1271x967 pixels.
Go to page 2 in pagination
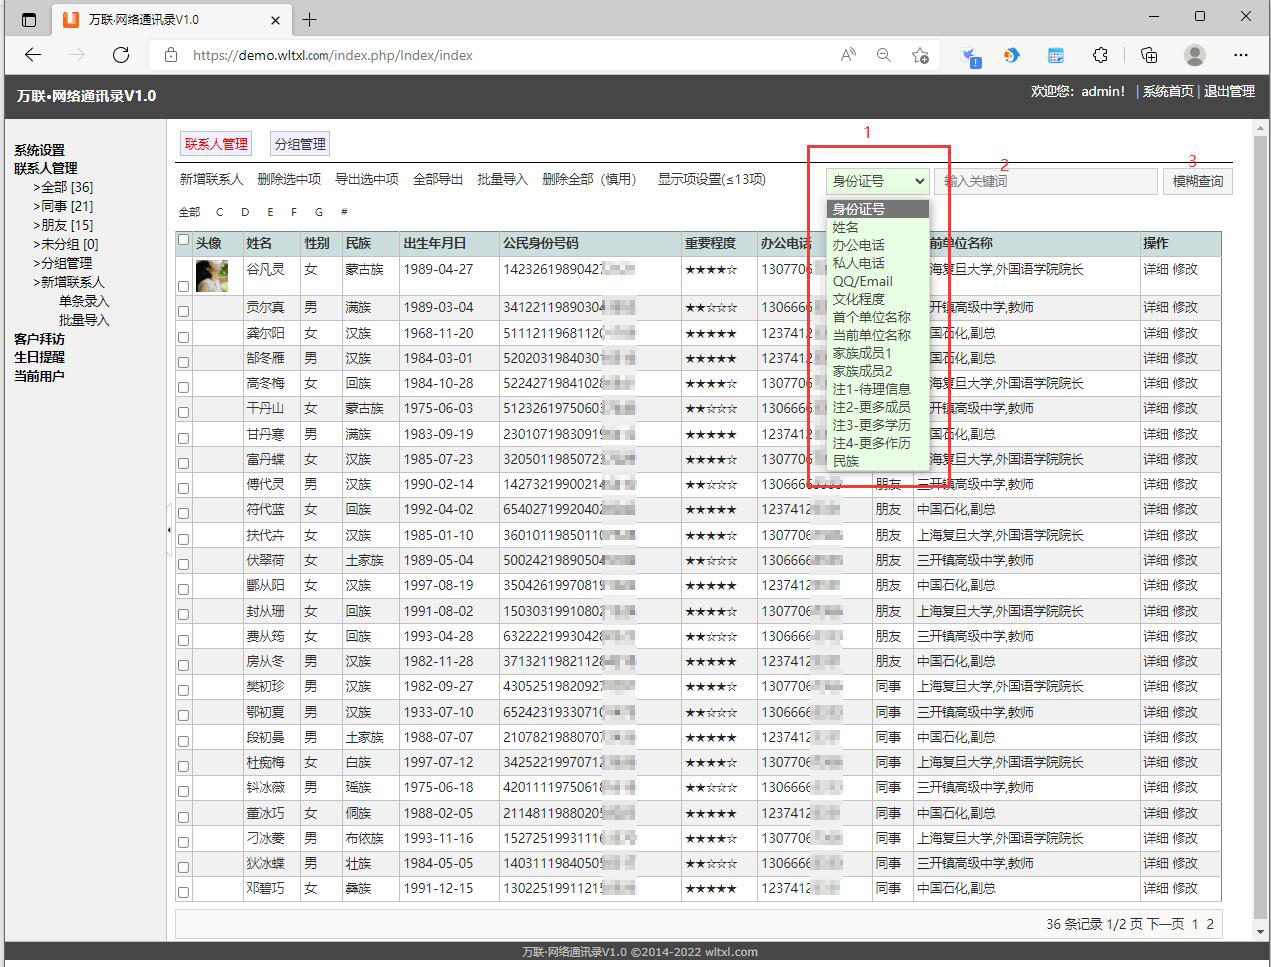[1210, 924]
